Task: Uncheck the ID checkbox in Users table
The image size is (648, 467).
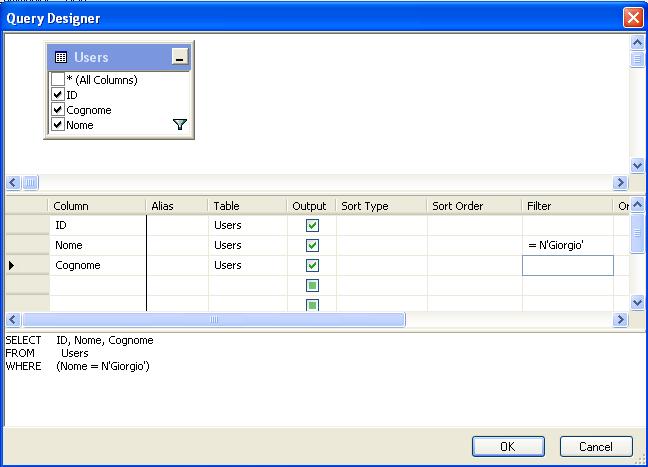Action: tap(58, 95)
